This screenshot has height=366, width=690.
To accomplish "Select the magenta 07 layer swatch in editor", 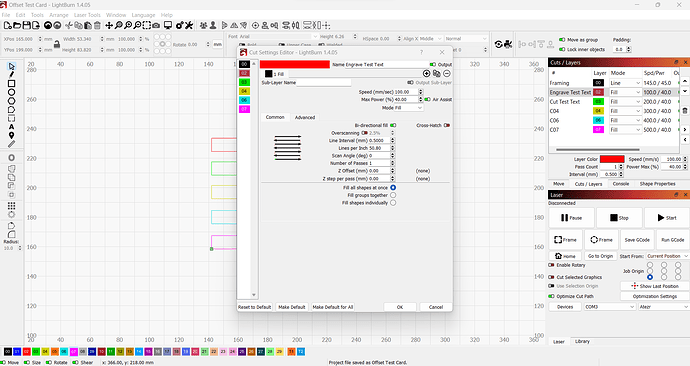I will coord(244,109).
